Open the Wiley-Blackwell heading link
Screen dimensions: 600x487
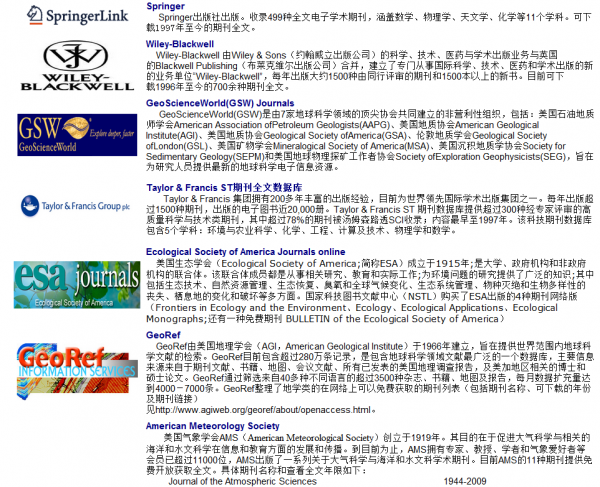(x=180, y=44)
